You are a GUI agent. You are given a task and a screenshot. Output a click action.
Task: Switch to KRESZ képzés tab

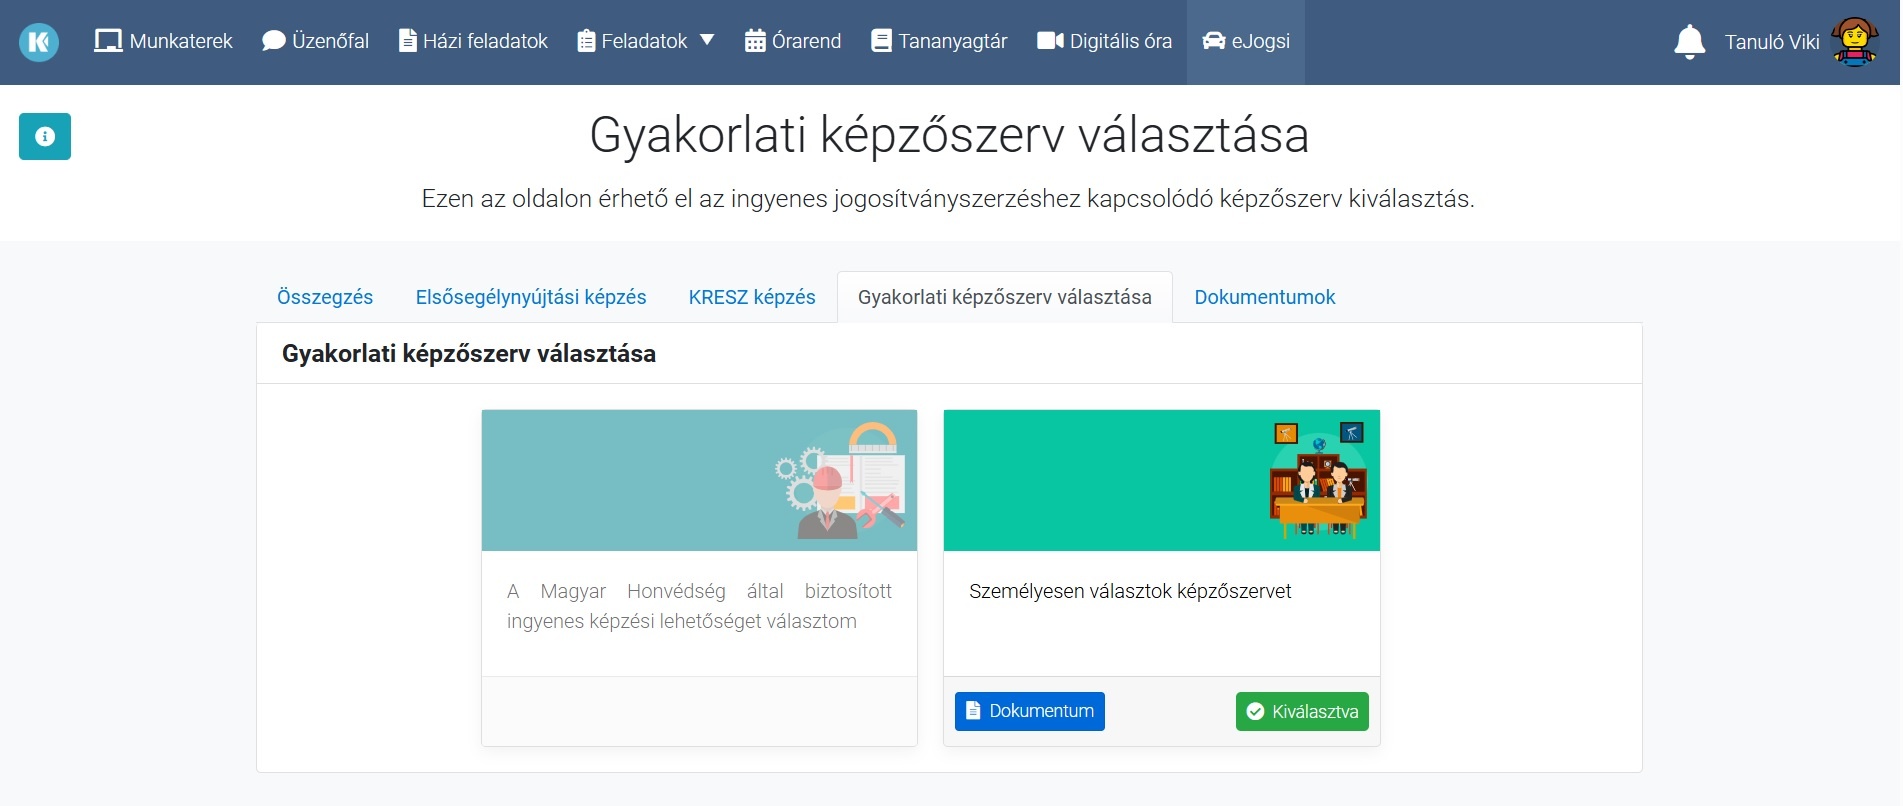tap(752, 297)
